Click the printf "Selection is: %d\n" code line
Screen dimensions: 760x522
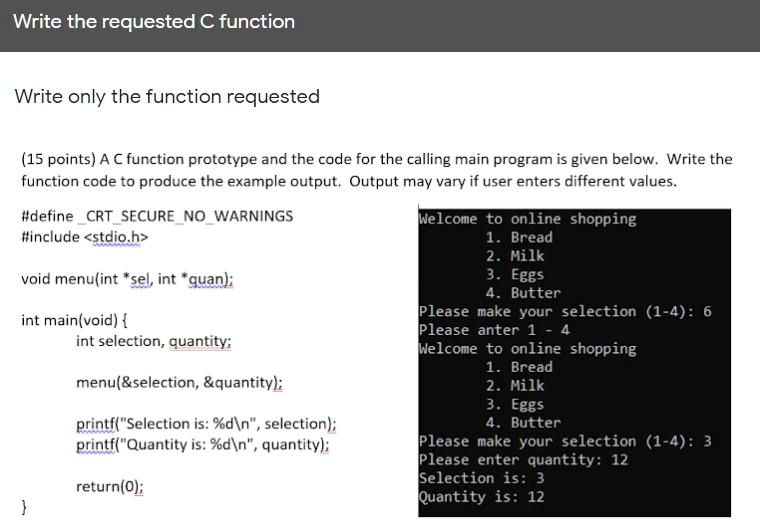[206, 424]
